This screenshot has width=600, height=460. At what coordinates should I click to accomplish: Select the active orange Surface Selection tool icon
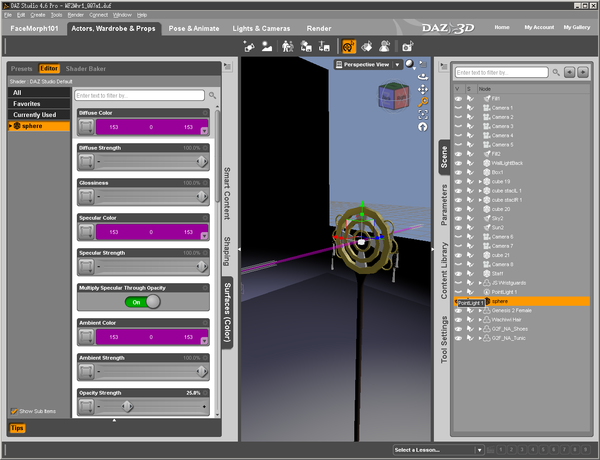tap(349, 47)
